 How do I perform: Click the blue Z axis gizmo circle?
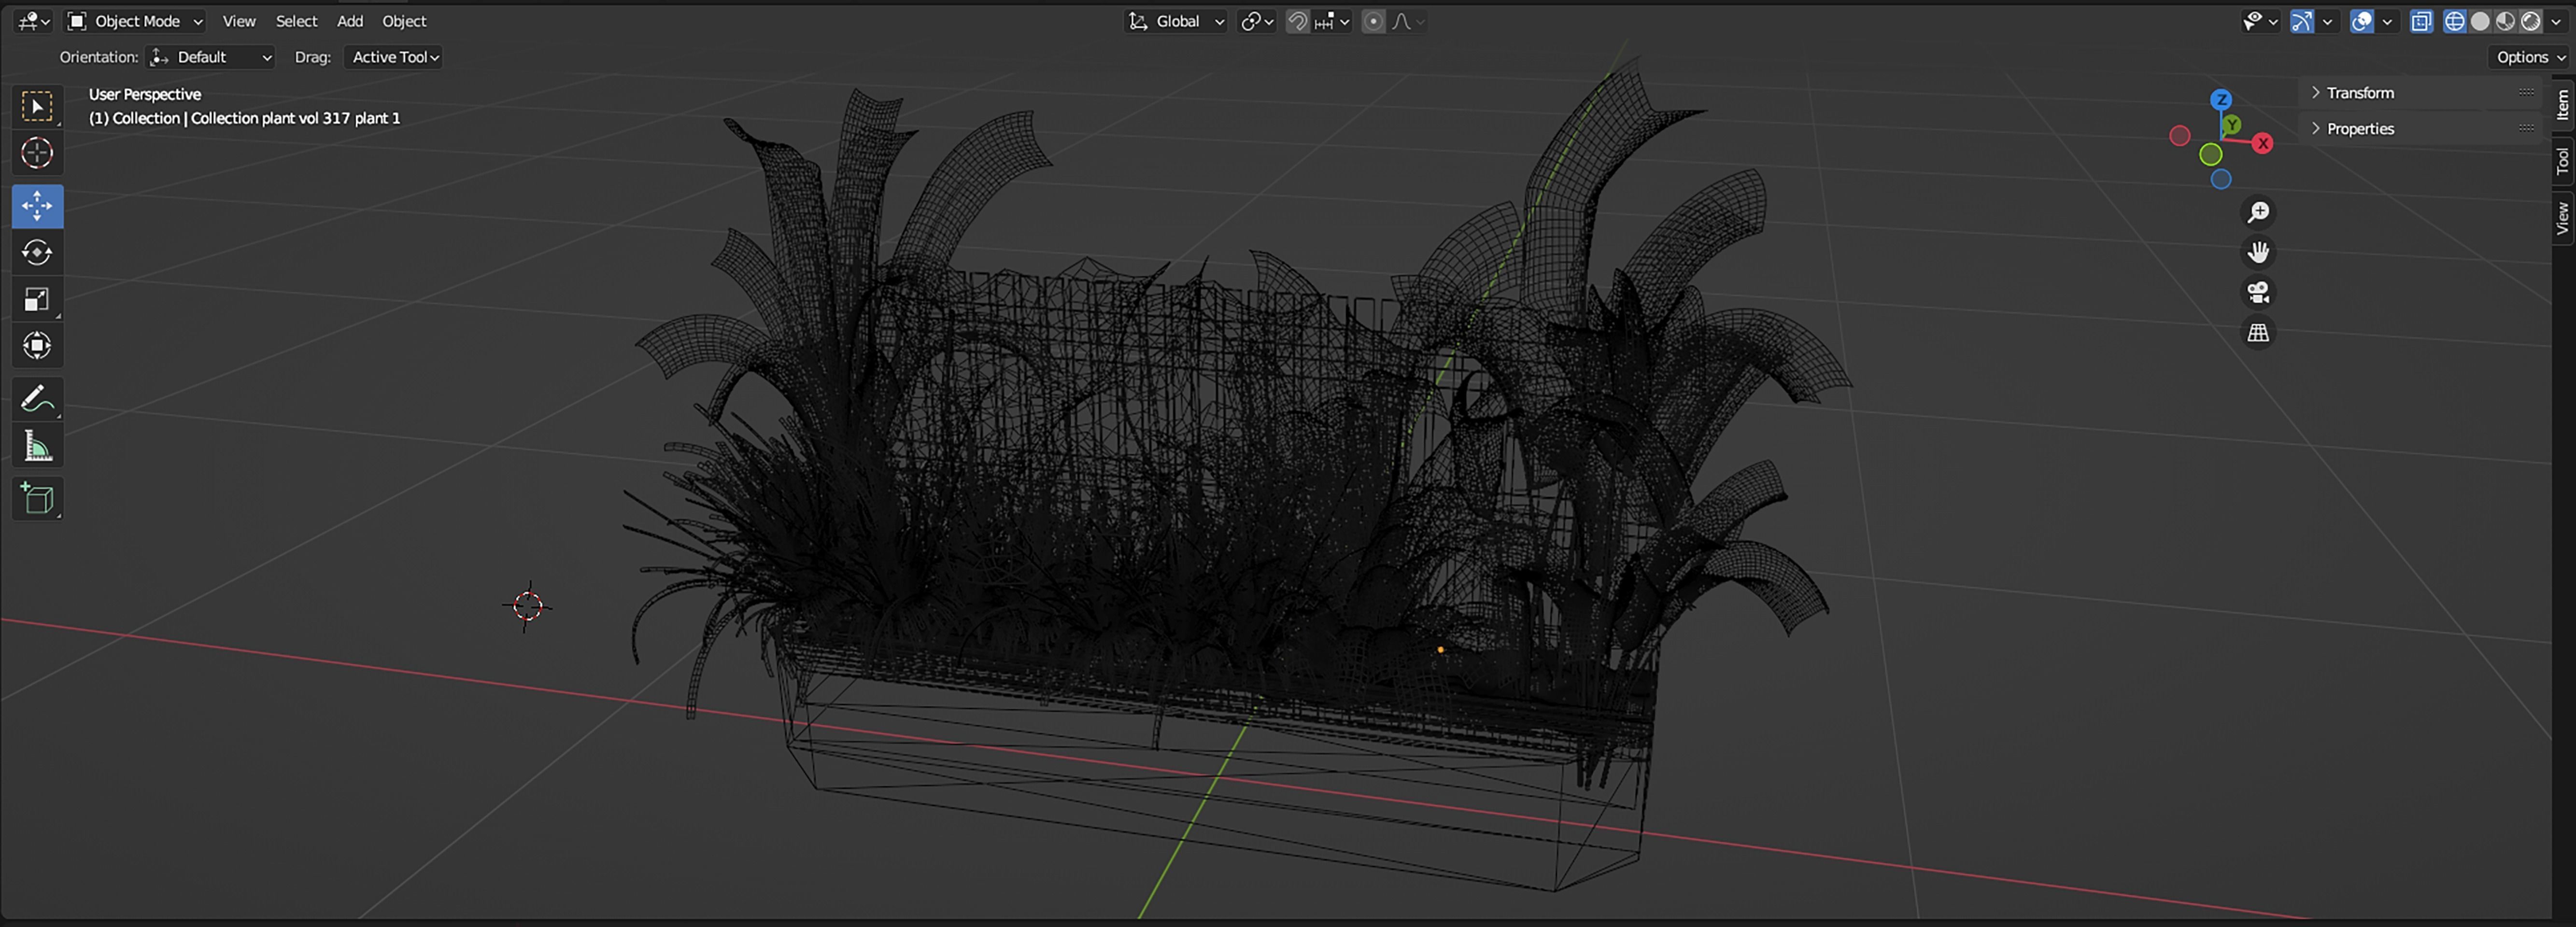(x=2221, y=99)
